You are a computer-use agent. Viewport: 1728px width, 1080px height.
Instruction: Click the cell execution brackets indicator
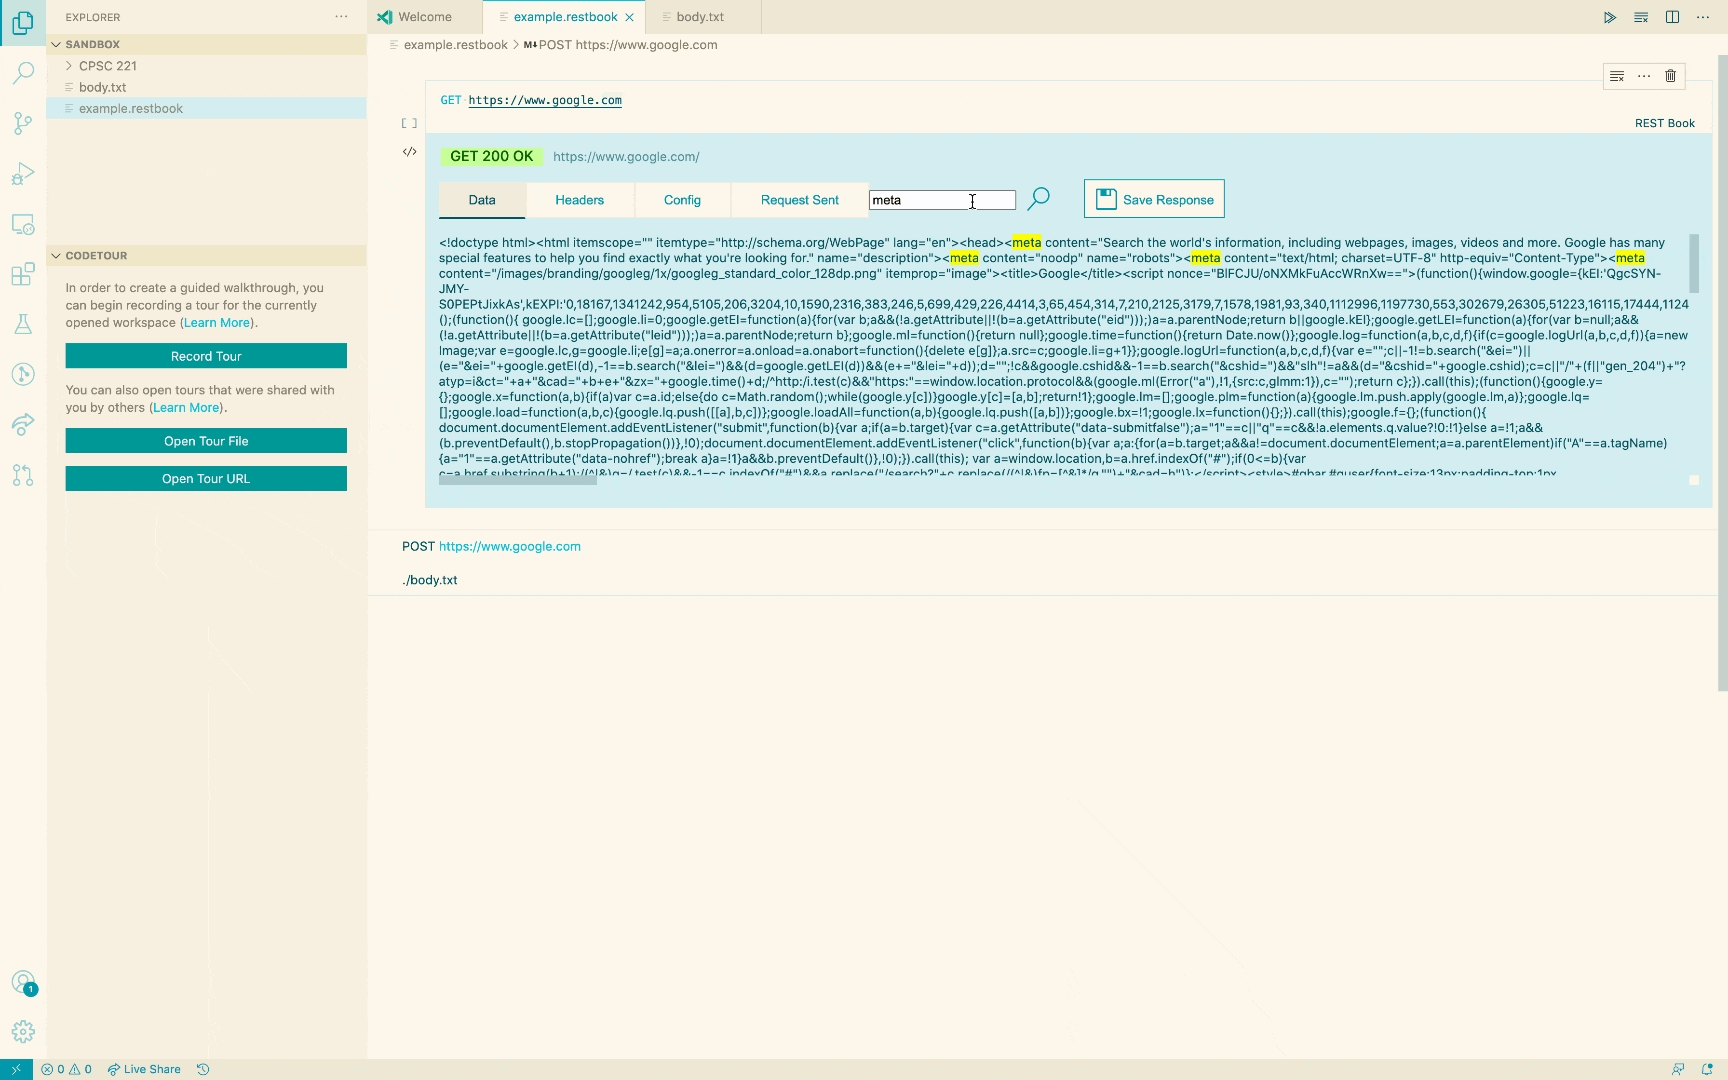(409, 123)
